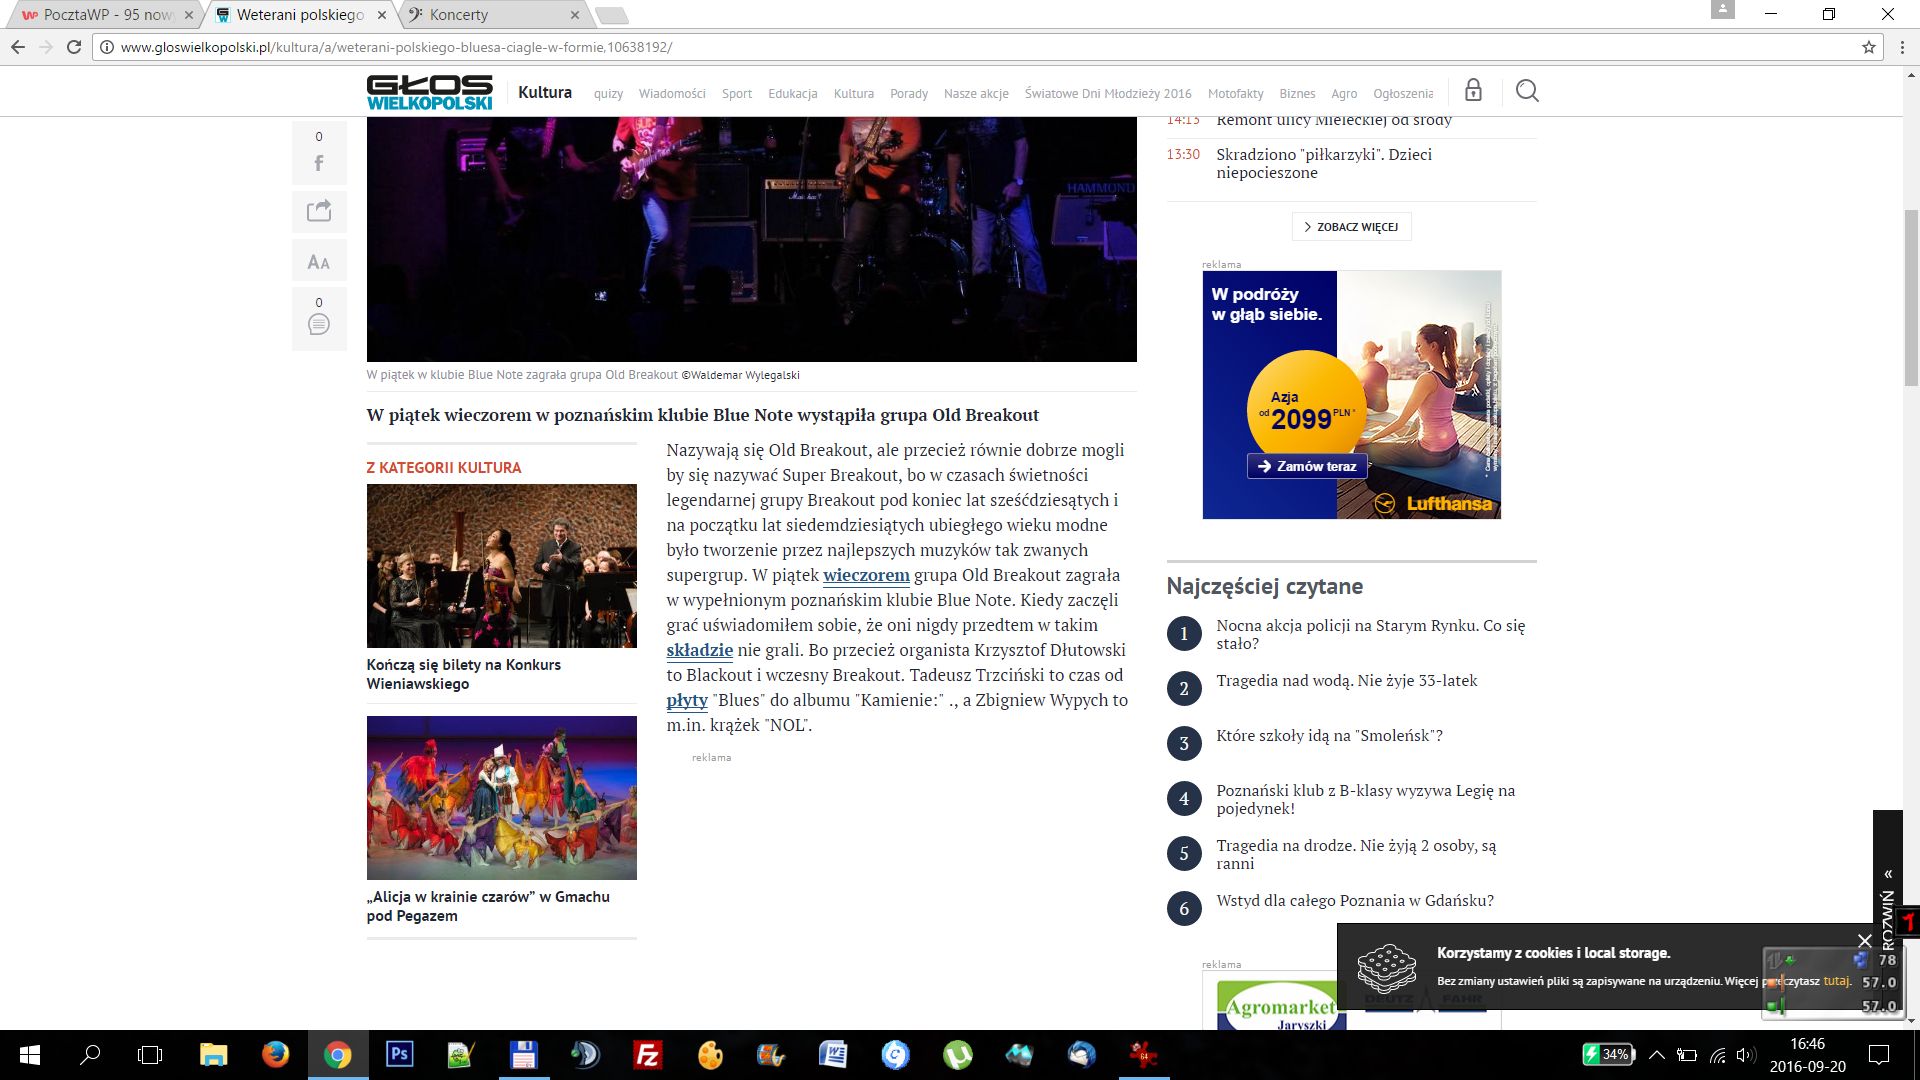The image size is (1920, 1080).
Task: Click the 'tutaj' link in cookies notice
Action: (x=1836, y=981)
